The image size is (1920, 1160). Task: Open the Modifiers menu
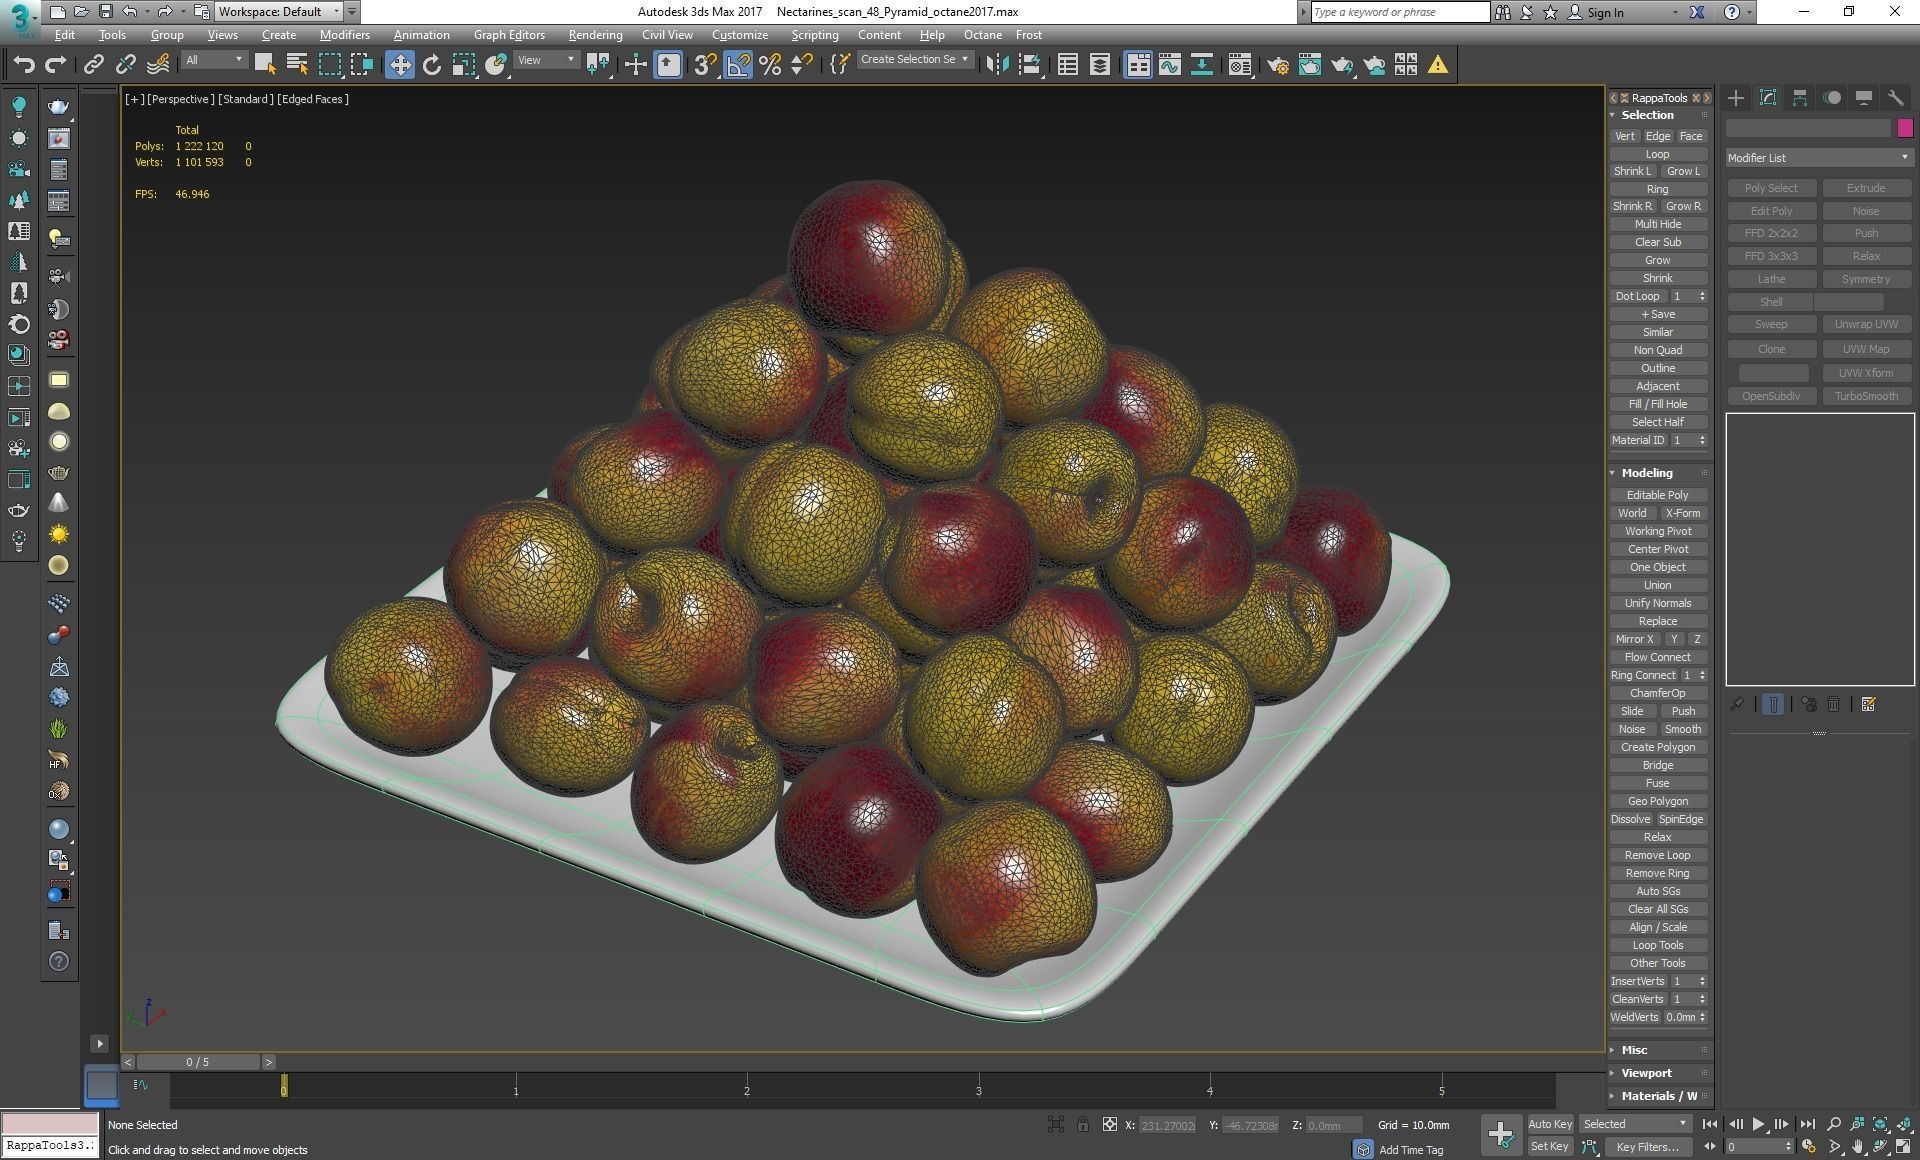[345, 35]
